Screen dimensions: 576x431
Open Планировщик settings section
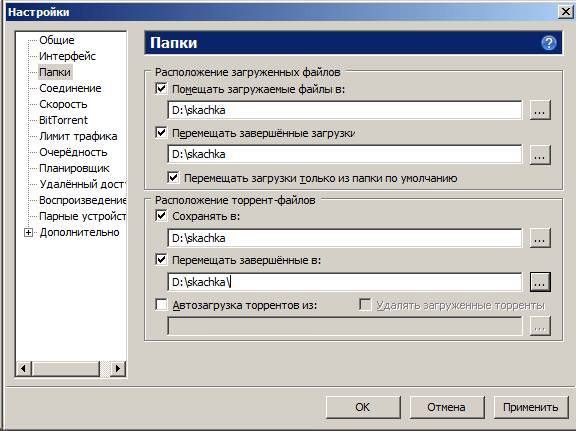point(74,168)
